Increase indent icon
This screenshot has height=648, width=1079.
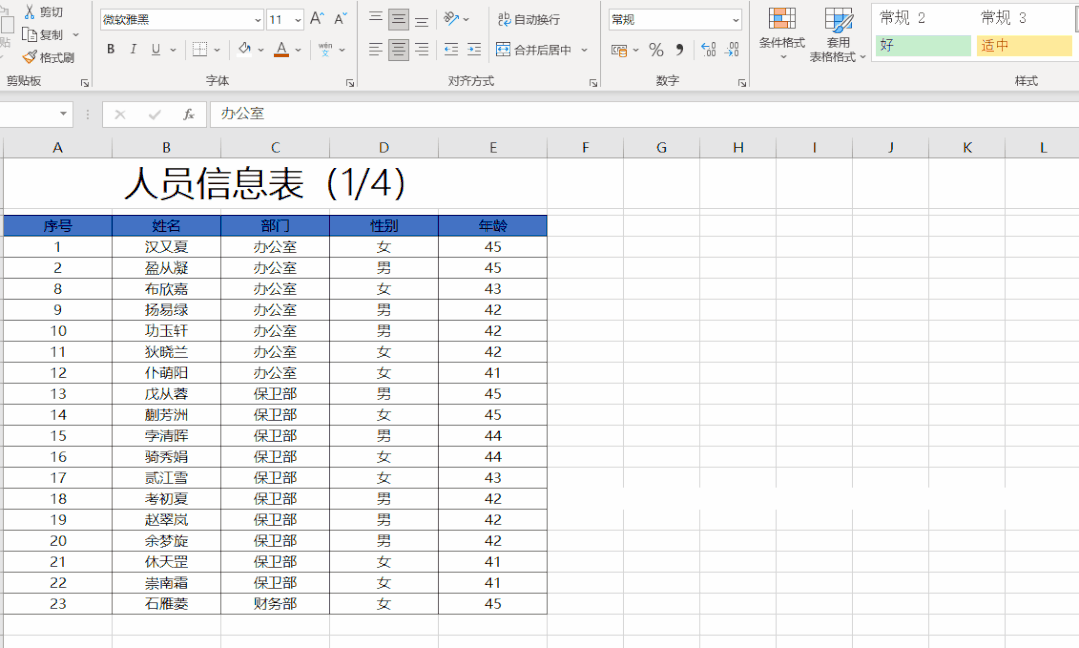[474, 50]
